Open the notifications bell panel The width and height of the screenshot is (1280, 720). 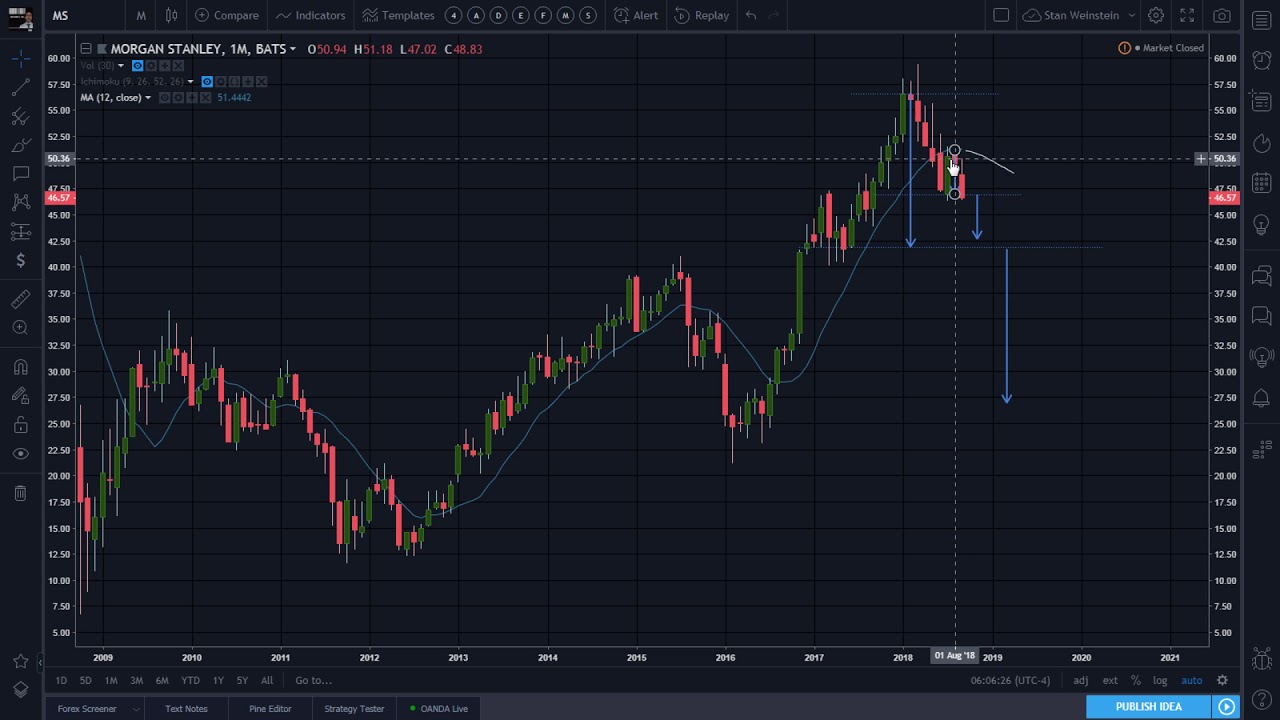point(1261,398)
